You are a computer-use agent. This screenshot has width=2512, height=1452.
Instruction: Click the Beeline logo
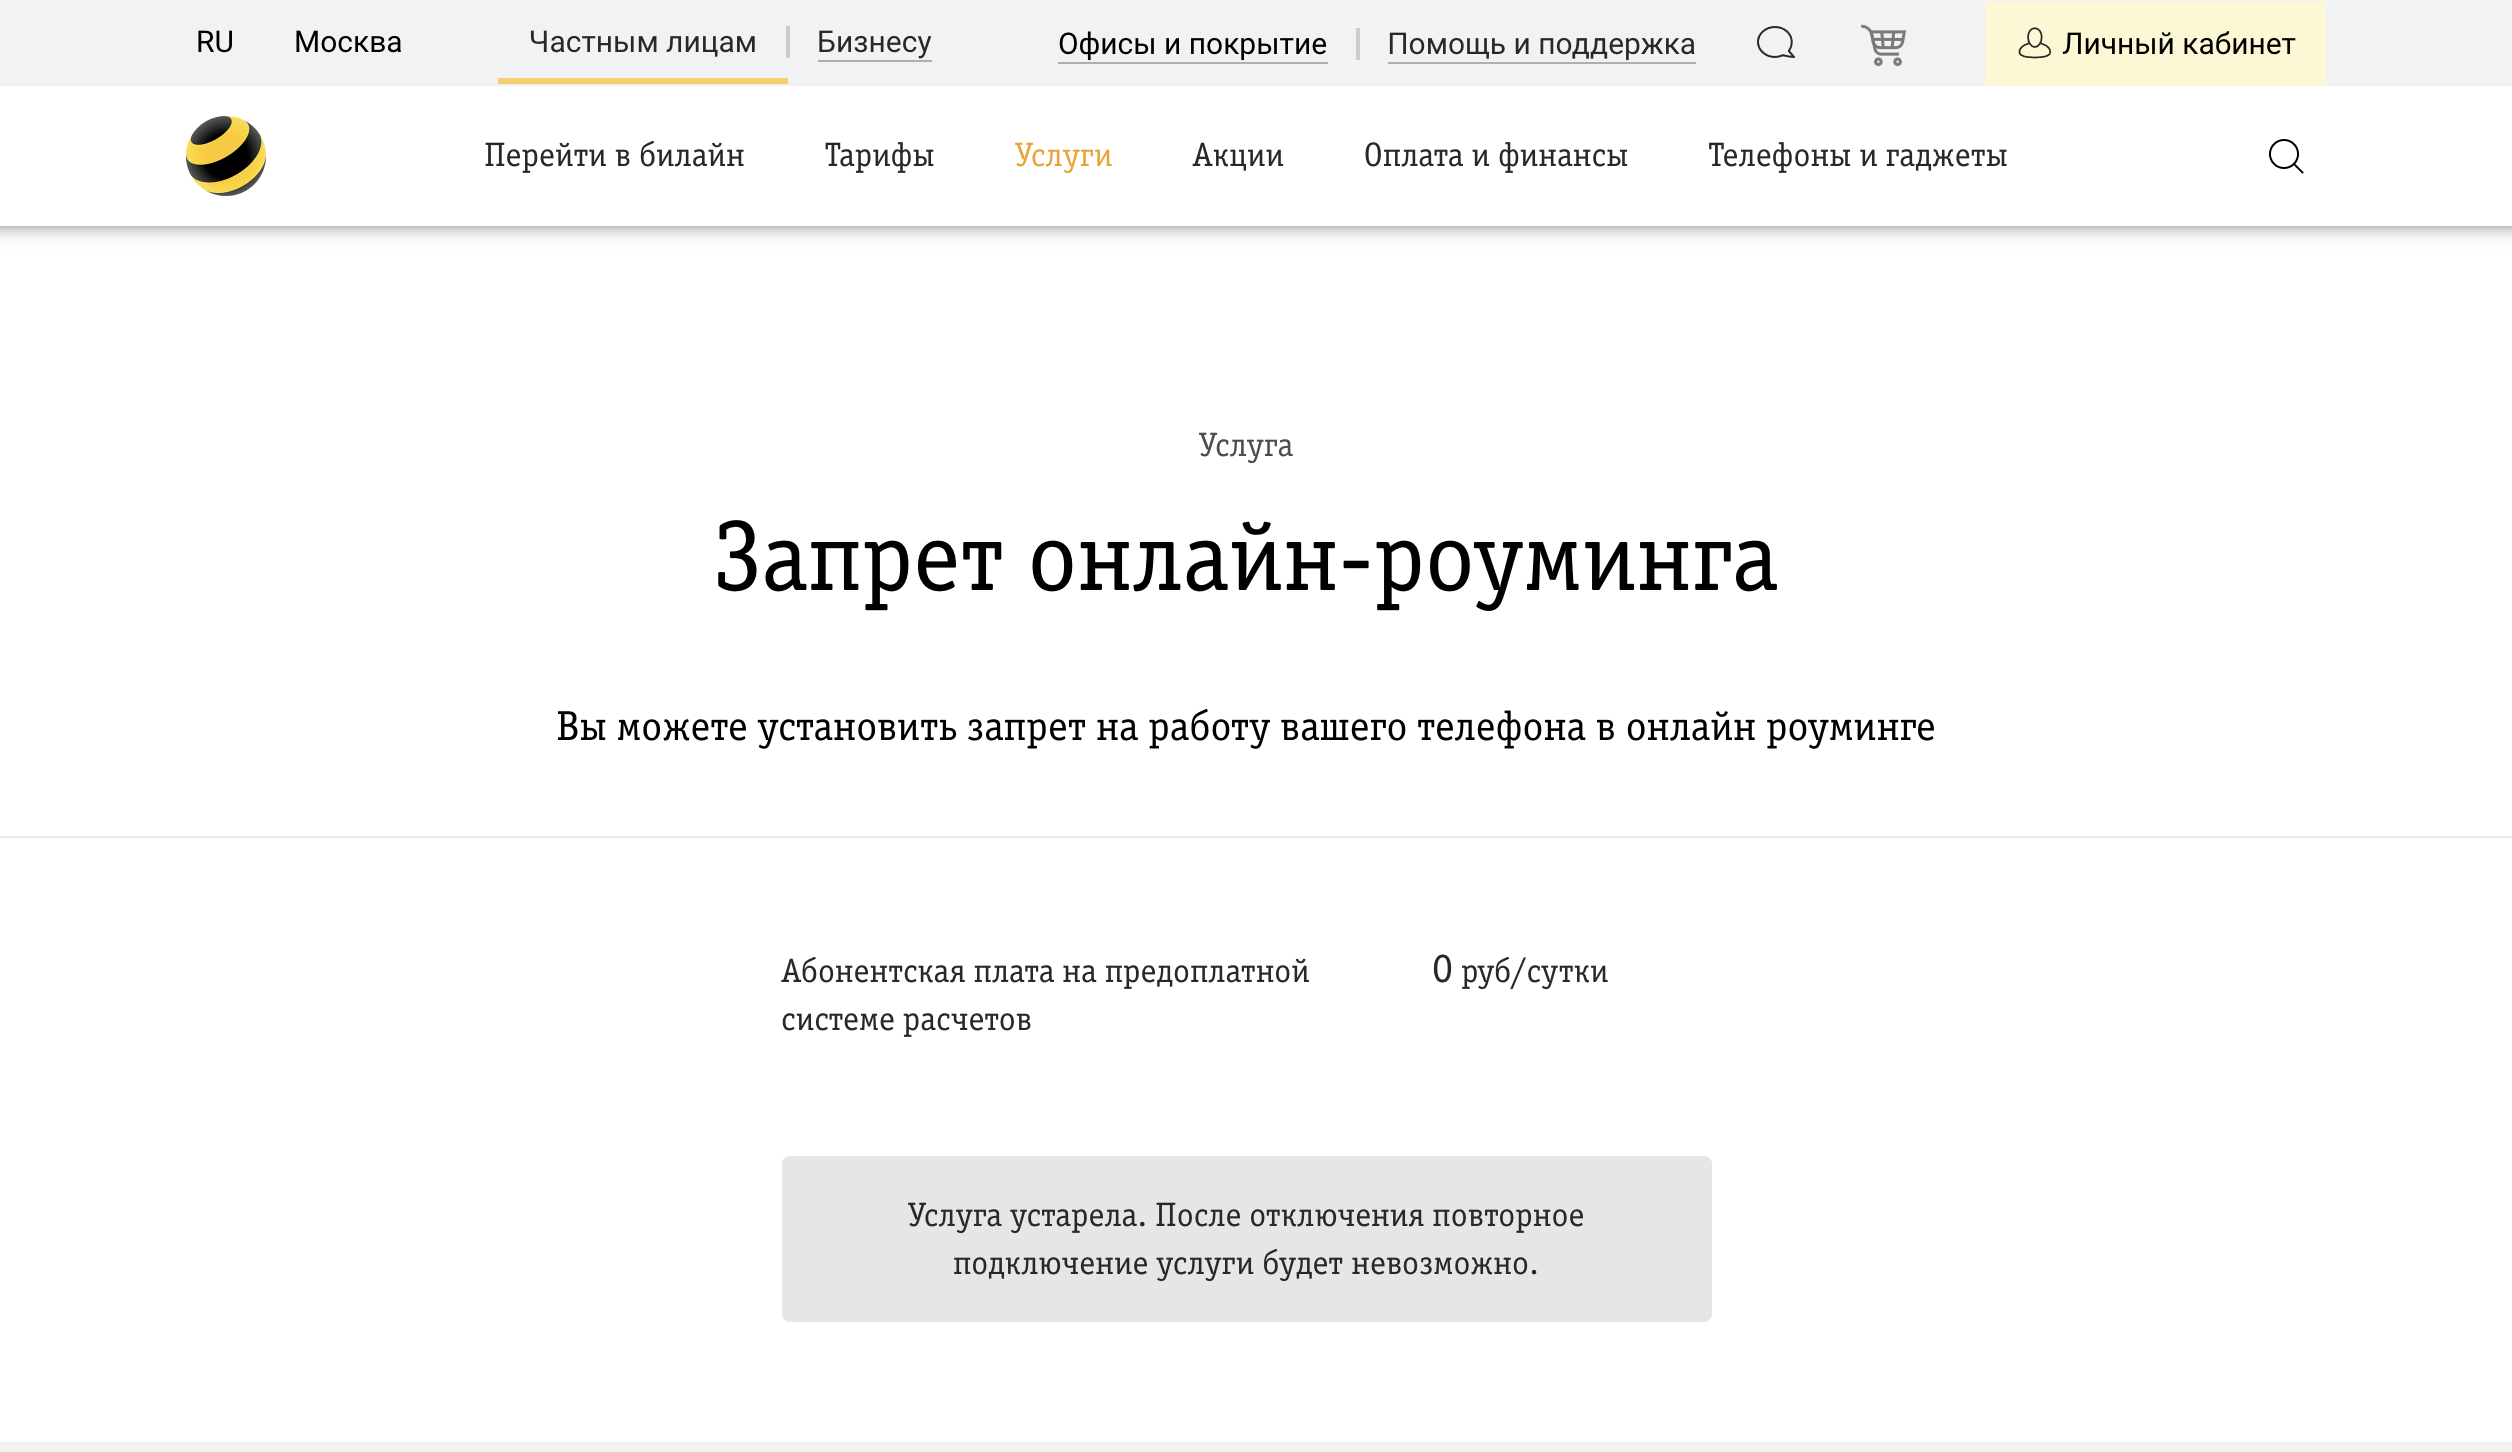[x=226, y=155]
